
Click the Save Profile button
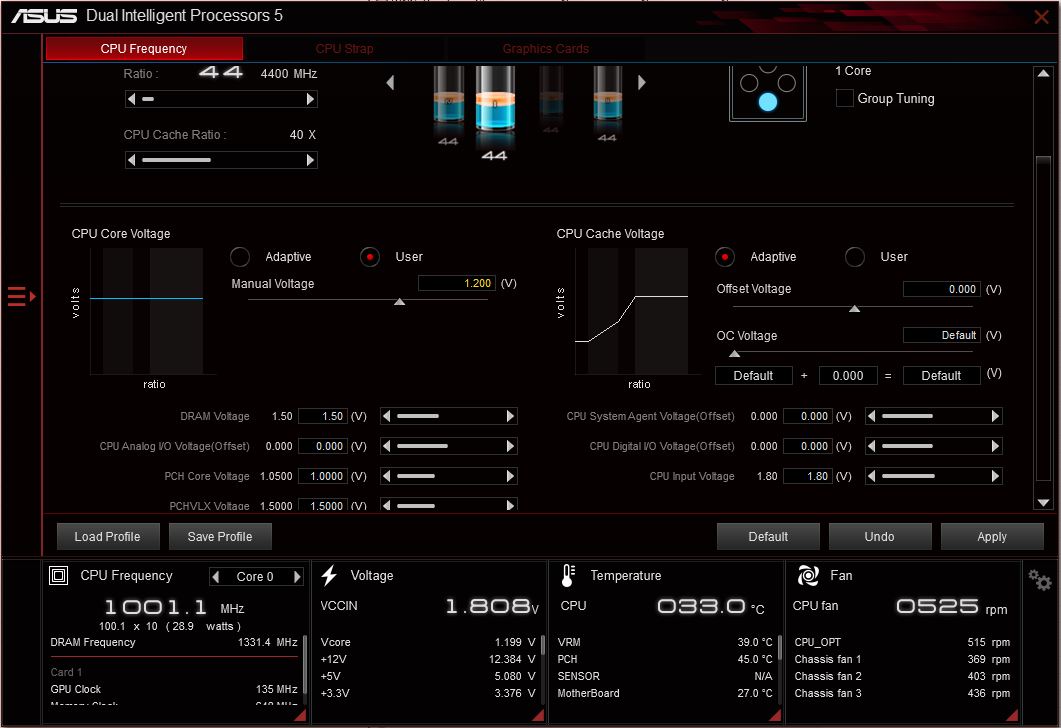[220, 537]
